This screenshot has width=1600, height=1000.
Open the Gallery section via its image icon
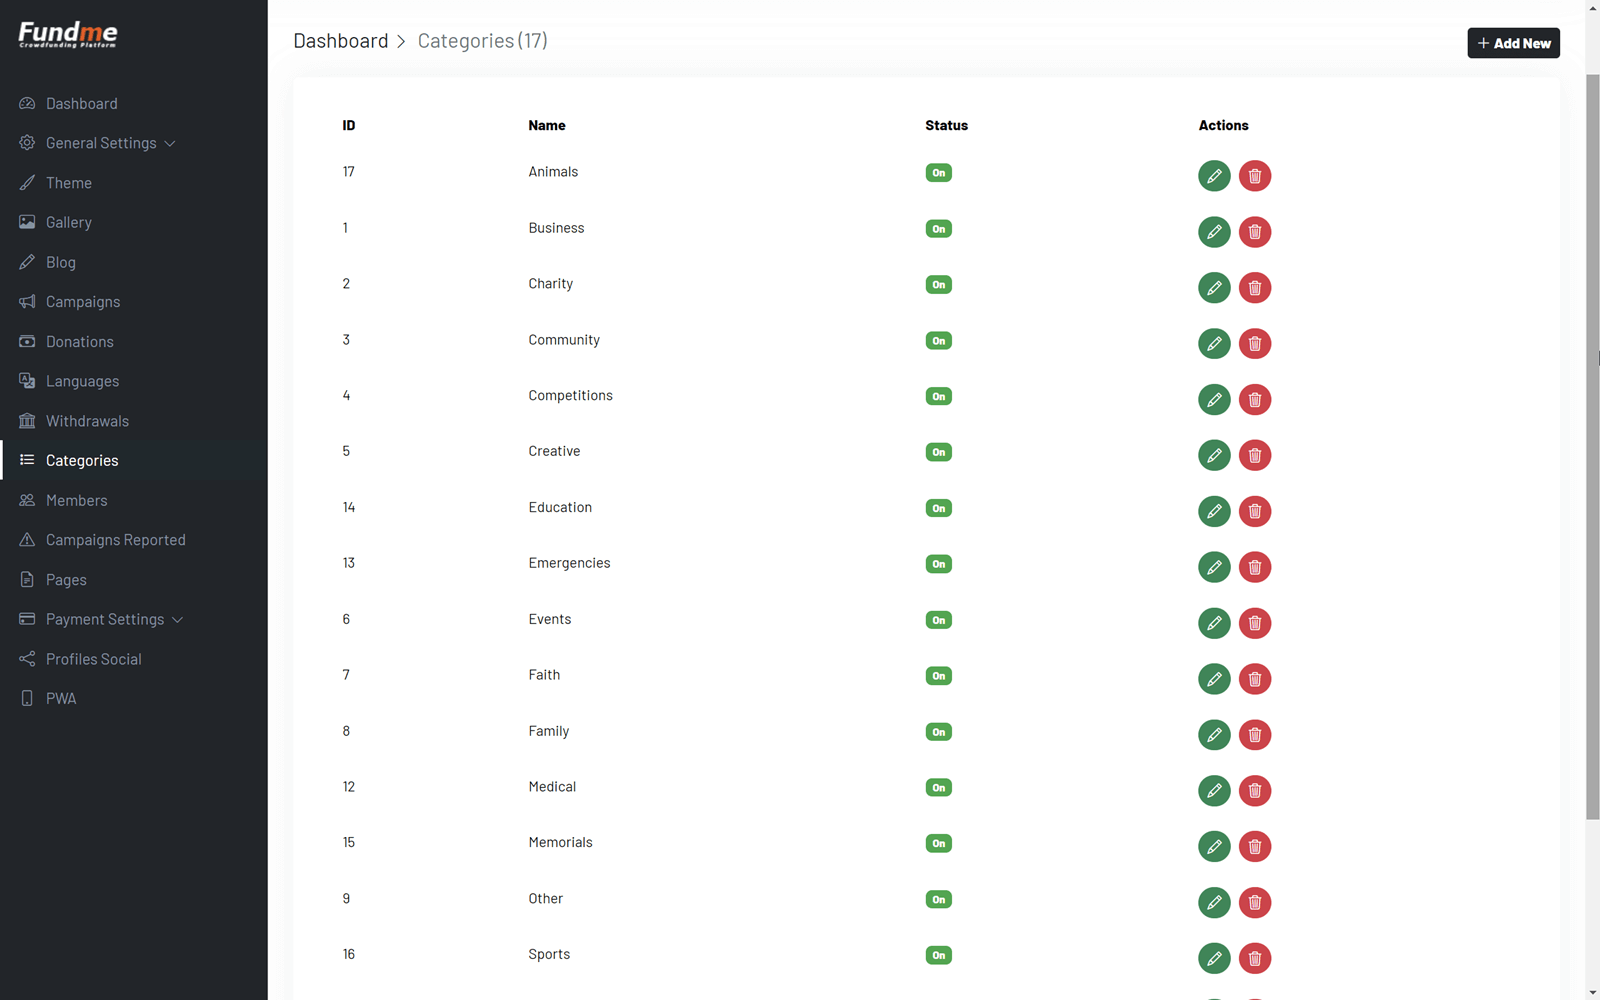coord(27,222)
